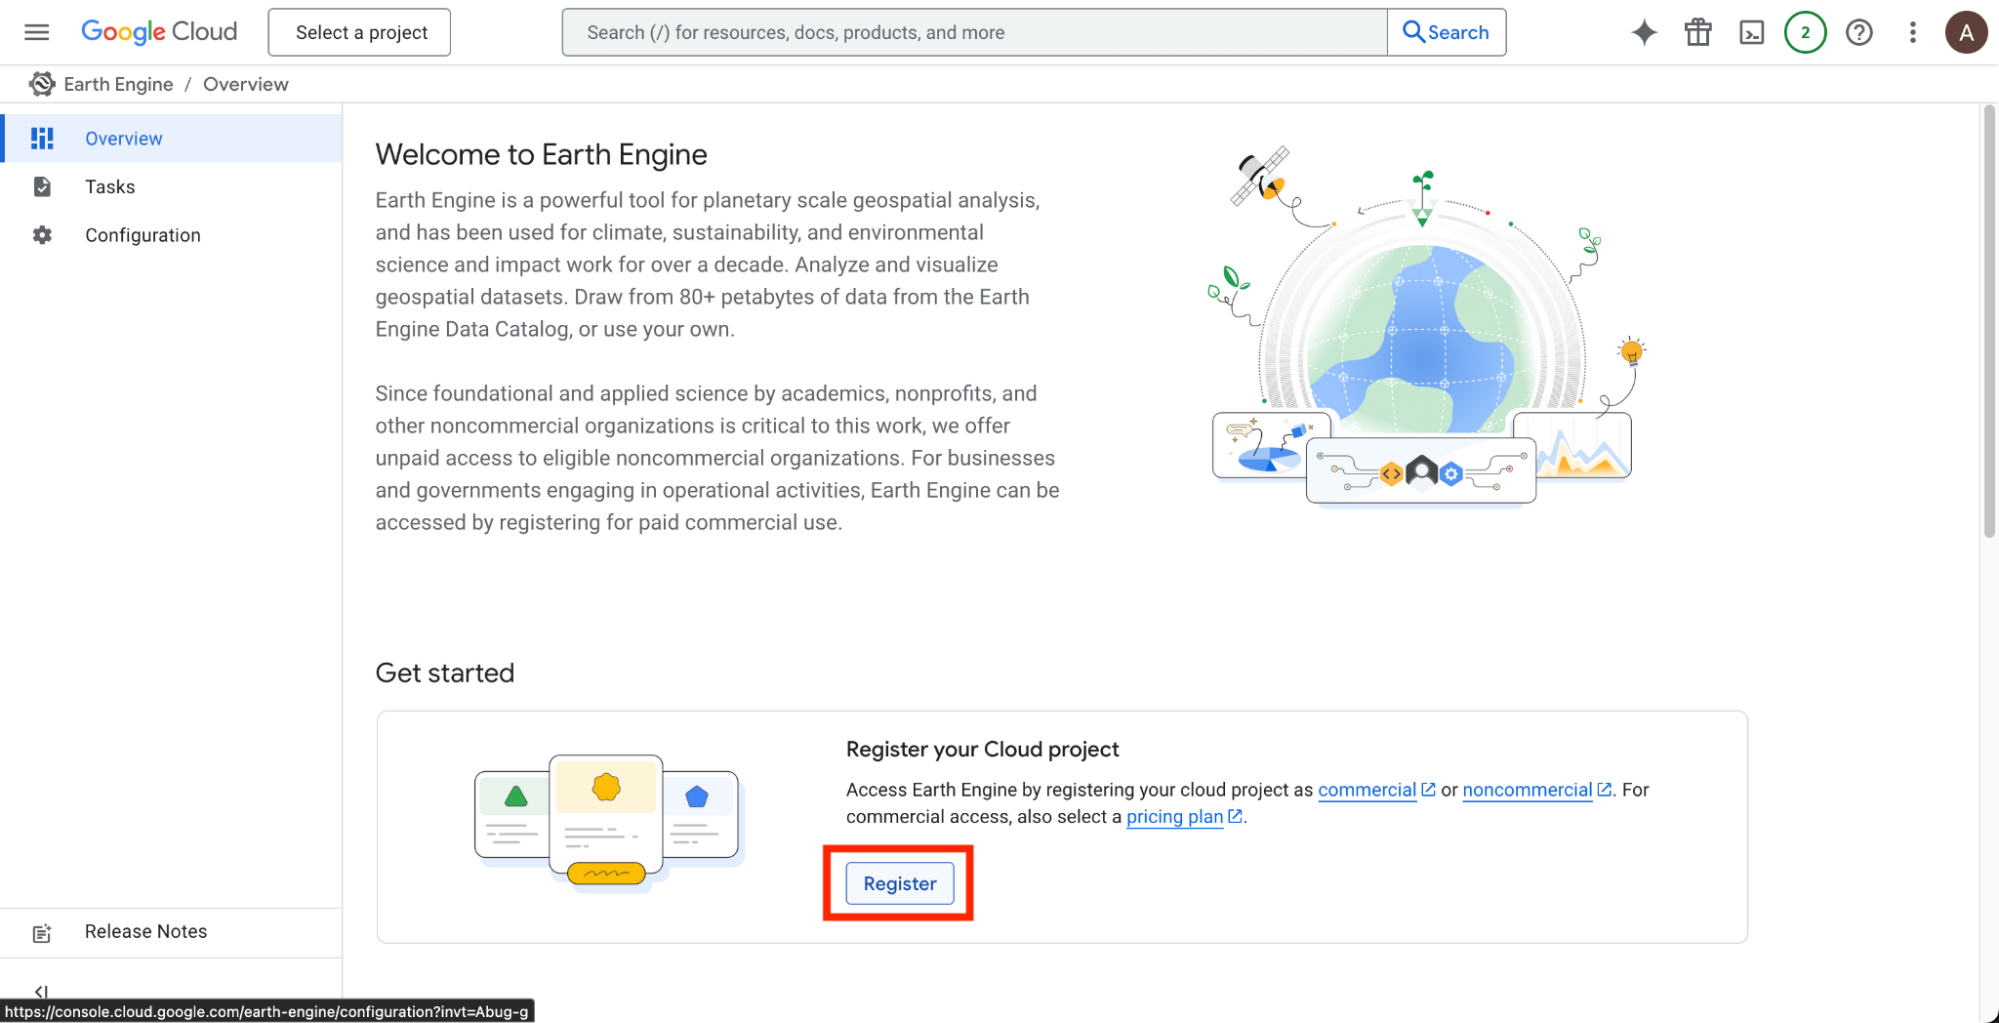Open the three-dot settings menu

point(1913,32)
